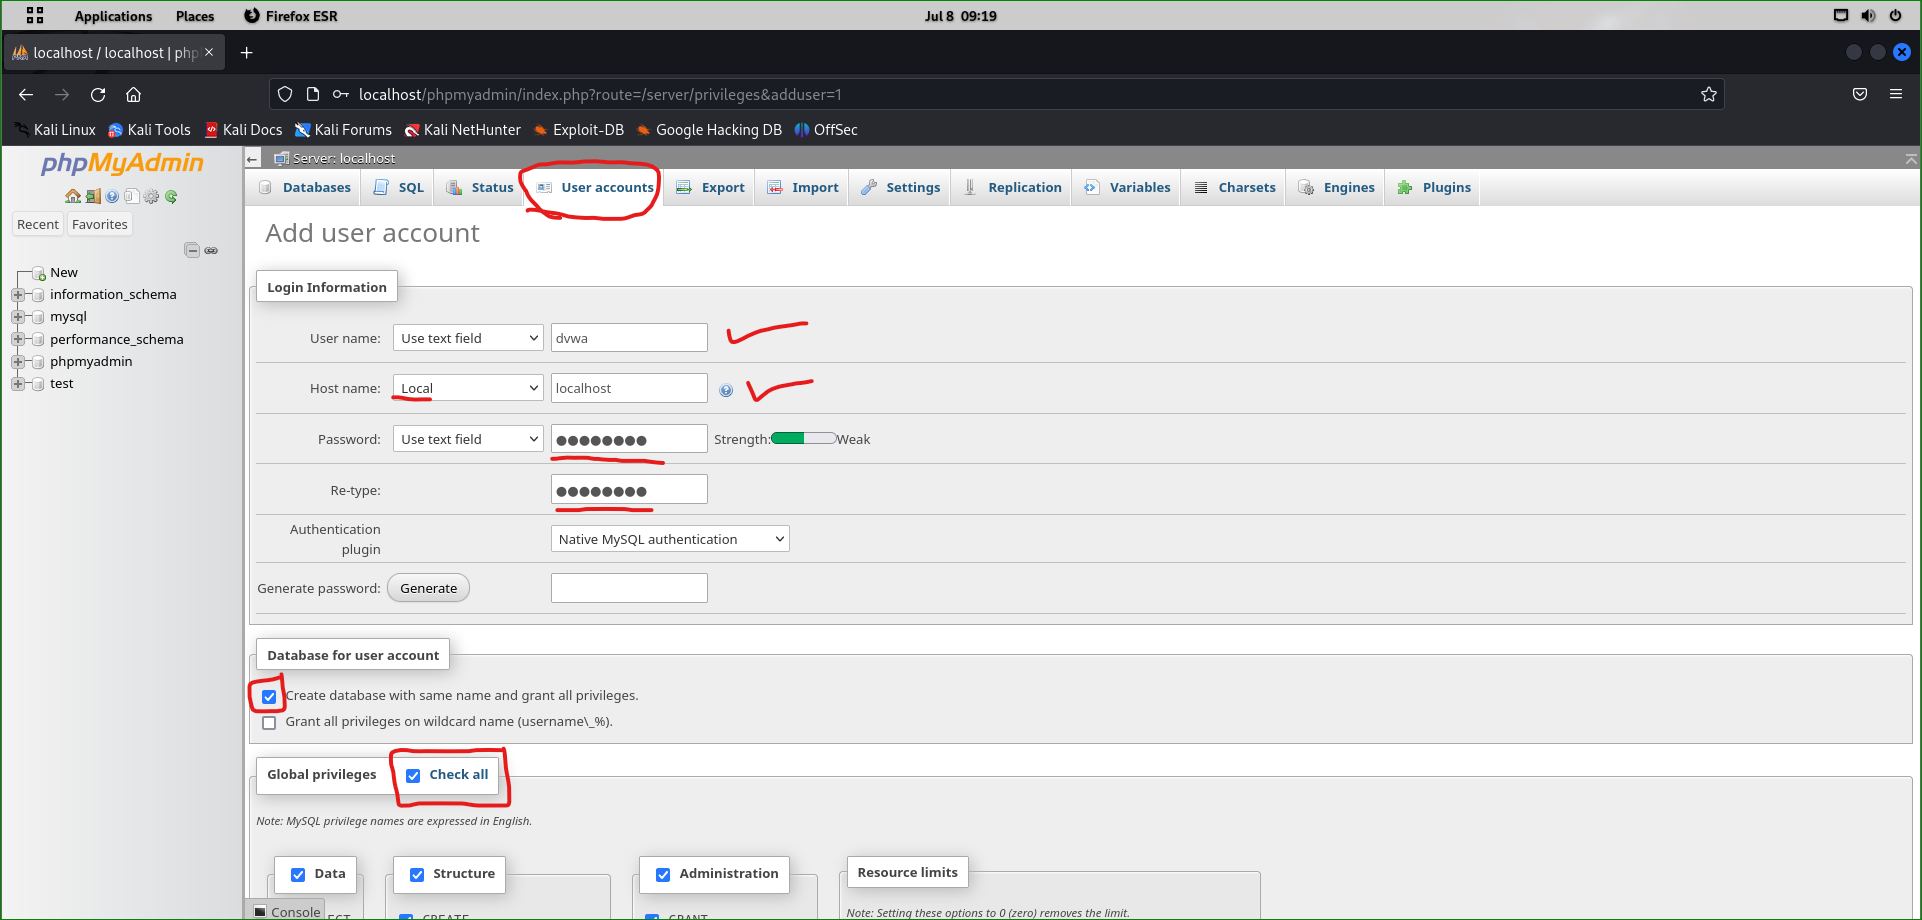This screenshot has width=1922, height=920.
Task: Go back using Firefox back arrow
Action: pyautogui.click(x=26, y=94)
